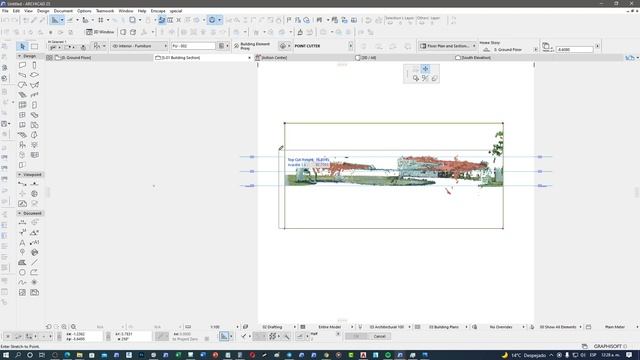Click the zoom in icon in bottom bar
The height and width of the screenshot is (360, 640).
tap(64, 327)
